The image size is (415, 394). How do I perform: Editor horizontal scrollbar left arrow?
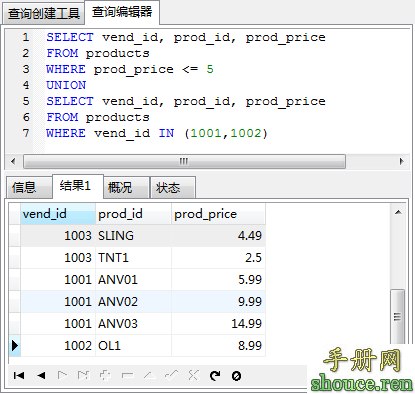coord(13,162)
